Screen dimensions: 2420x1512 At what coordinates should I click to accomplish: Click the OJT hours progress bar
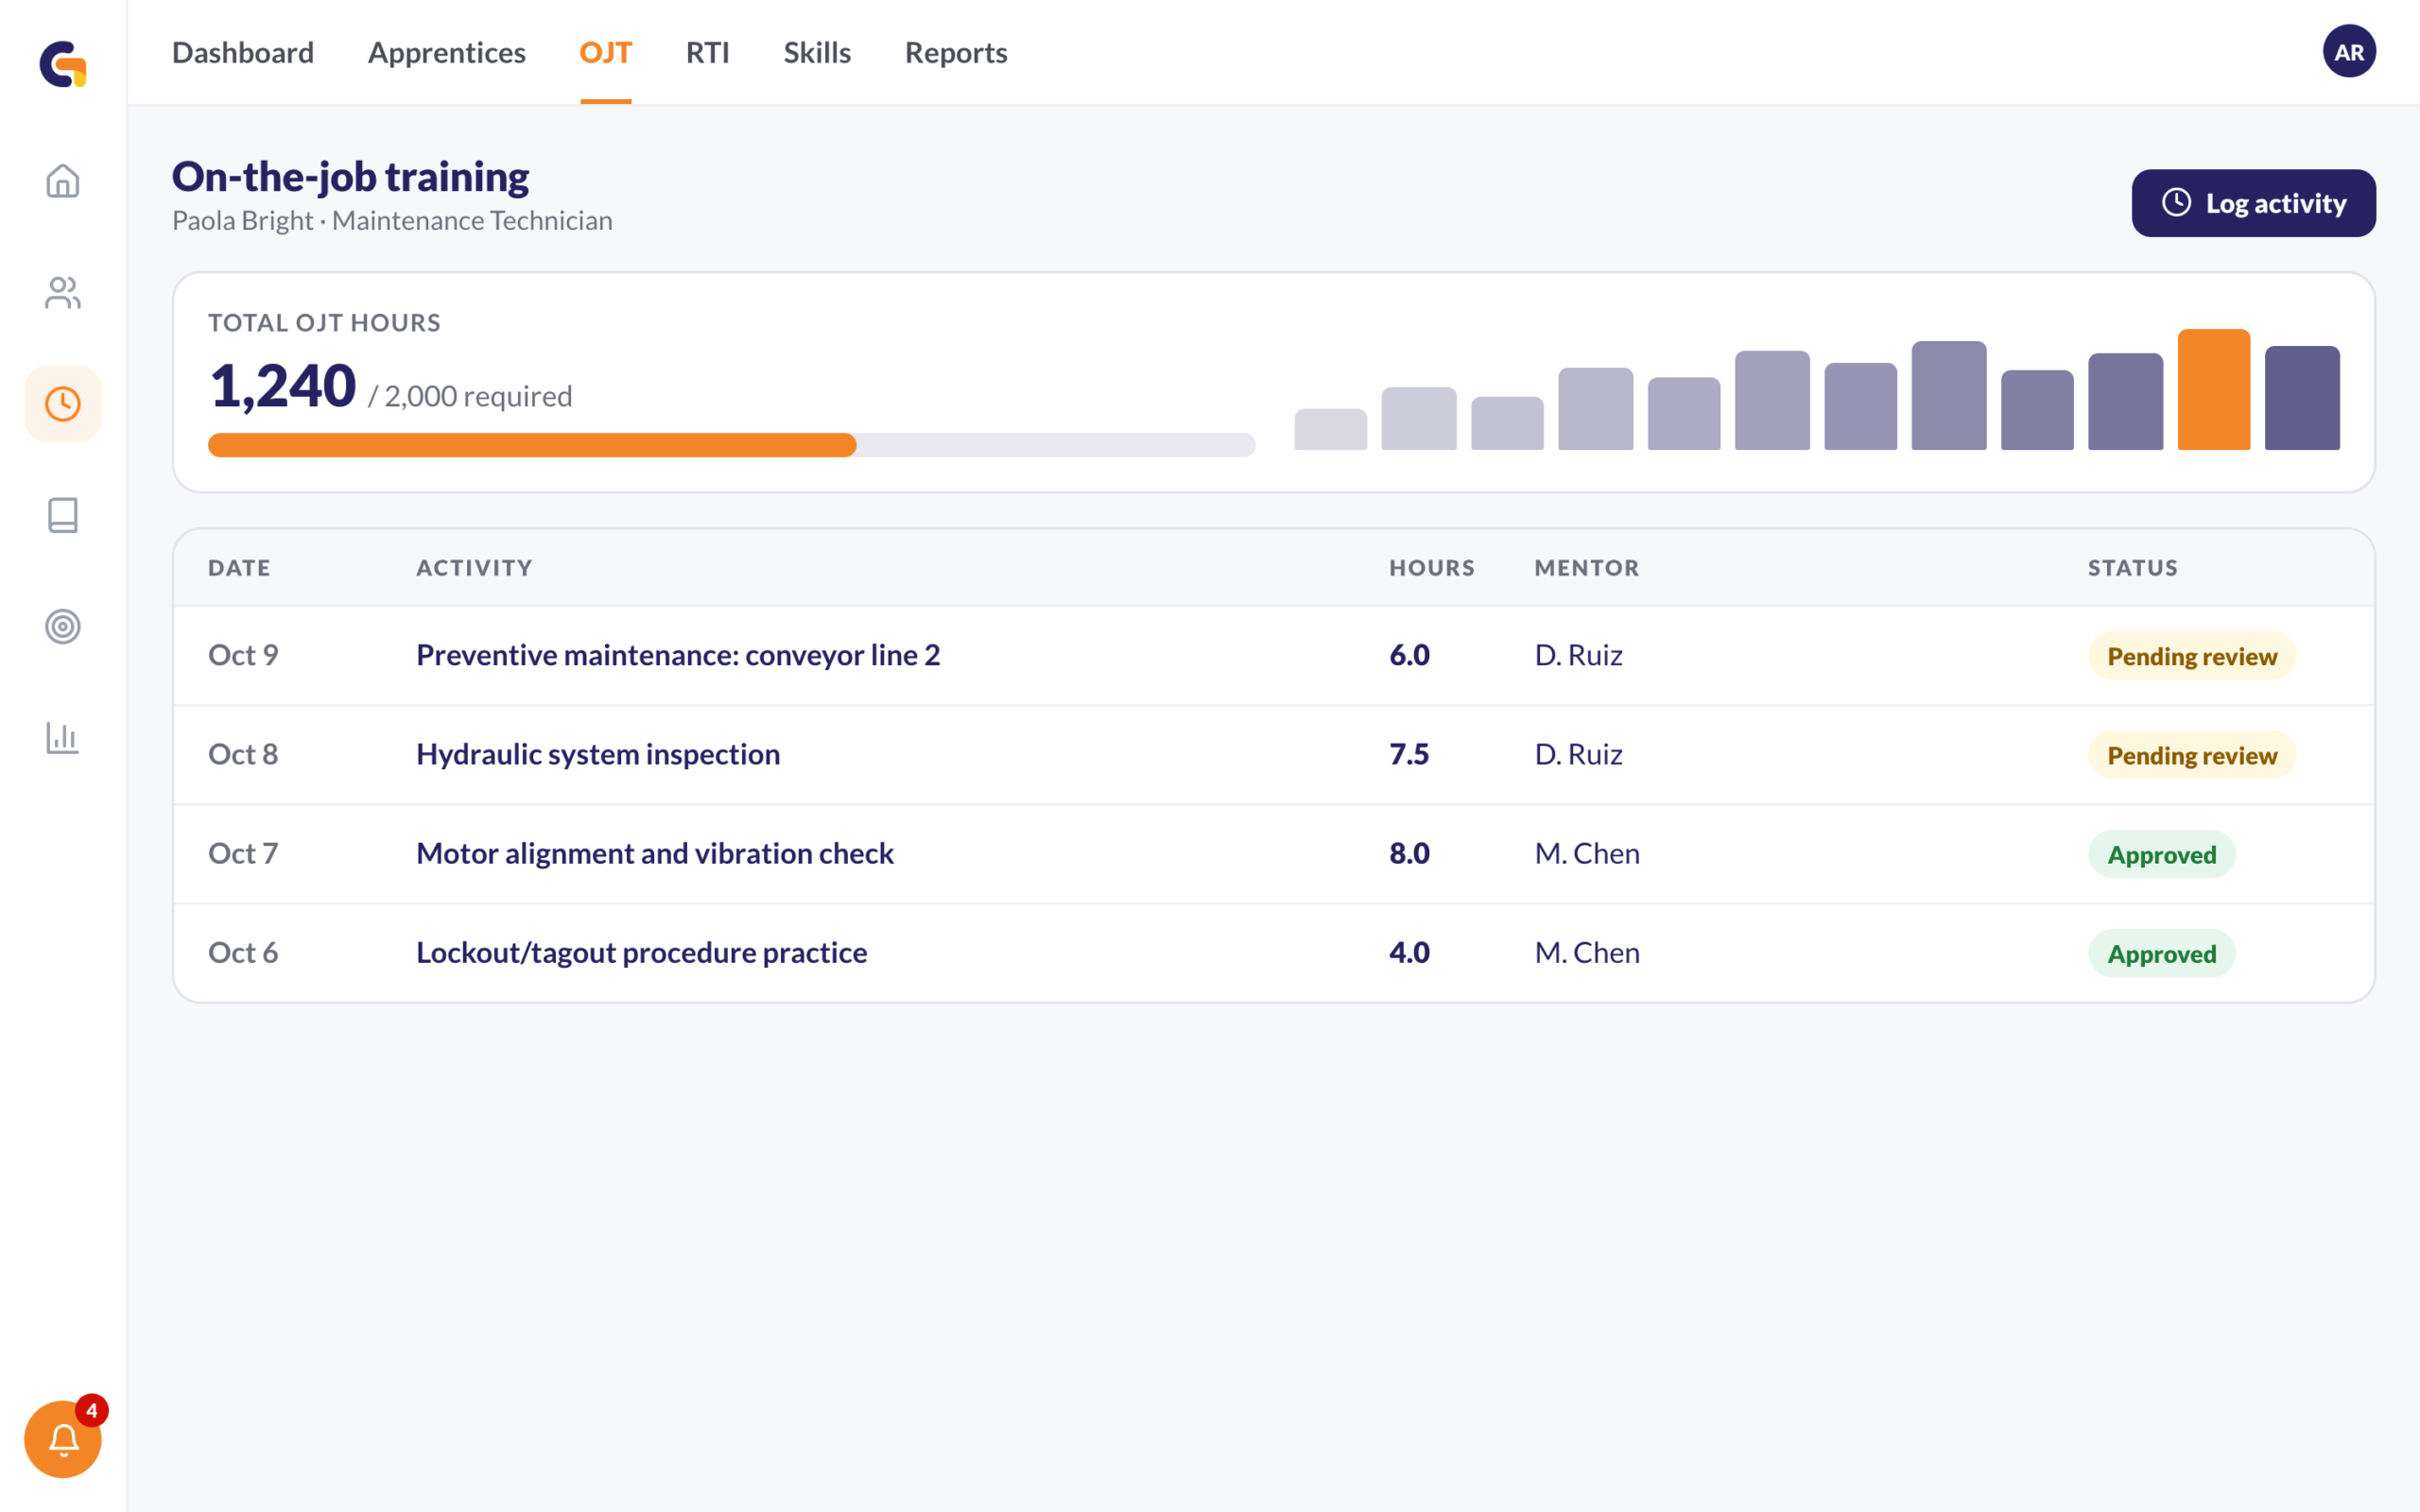(x=731, y=445)
